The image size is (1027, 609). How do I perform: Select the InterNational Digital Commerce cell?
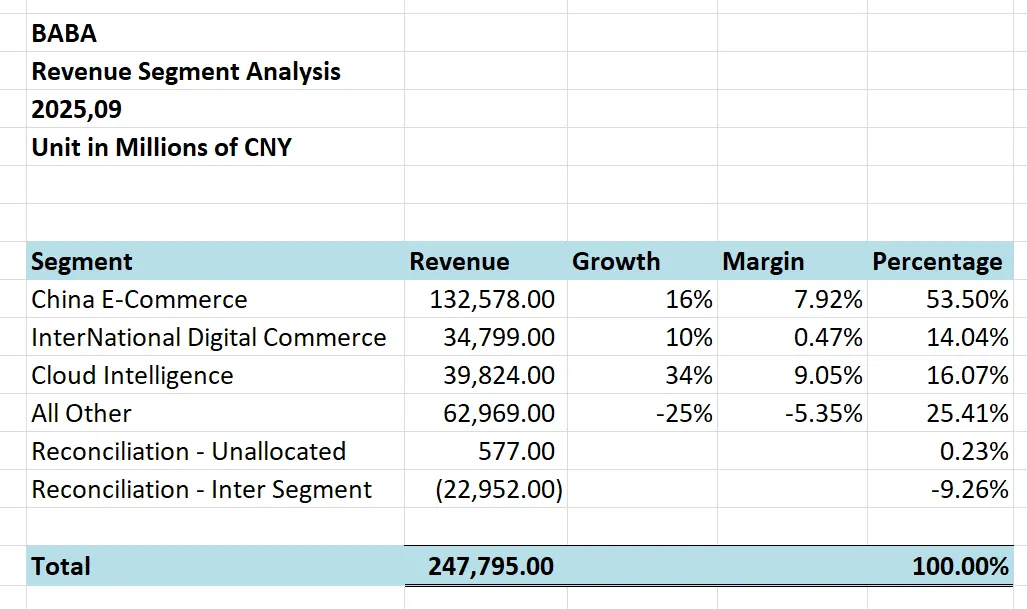click(x=209, y=338)
